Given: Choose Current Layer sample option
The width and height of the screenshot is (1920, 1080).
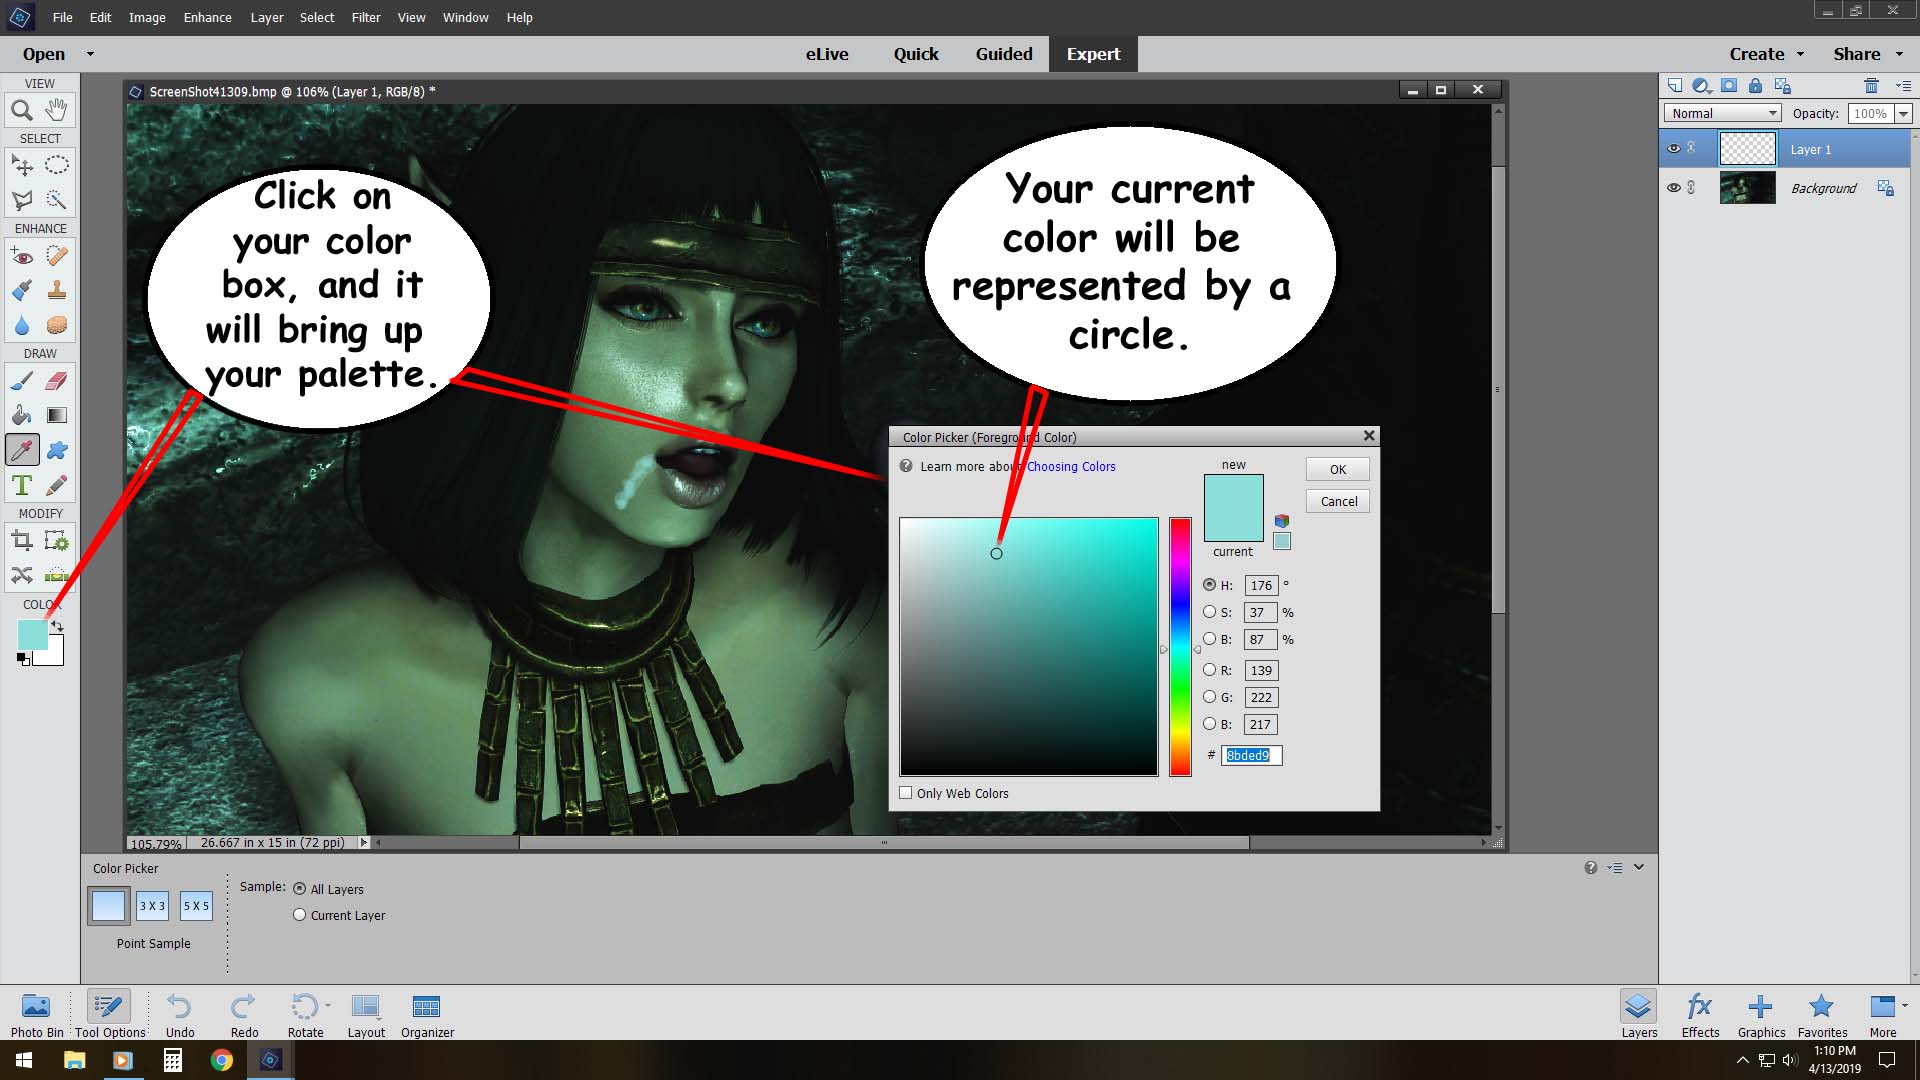Looking at the screenshot, I should coord(299,915).
